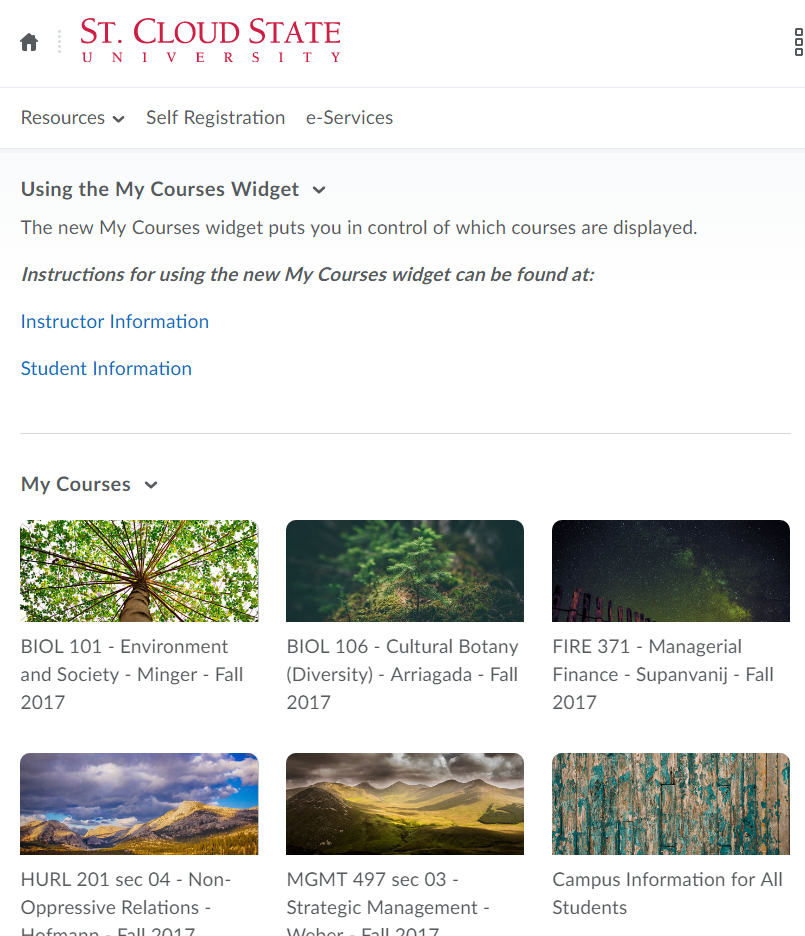Open e-Services from the navigation bar
Image resolution: width=805 pixels, height=936 pixels.
349,117
